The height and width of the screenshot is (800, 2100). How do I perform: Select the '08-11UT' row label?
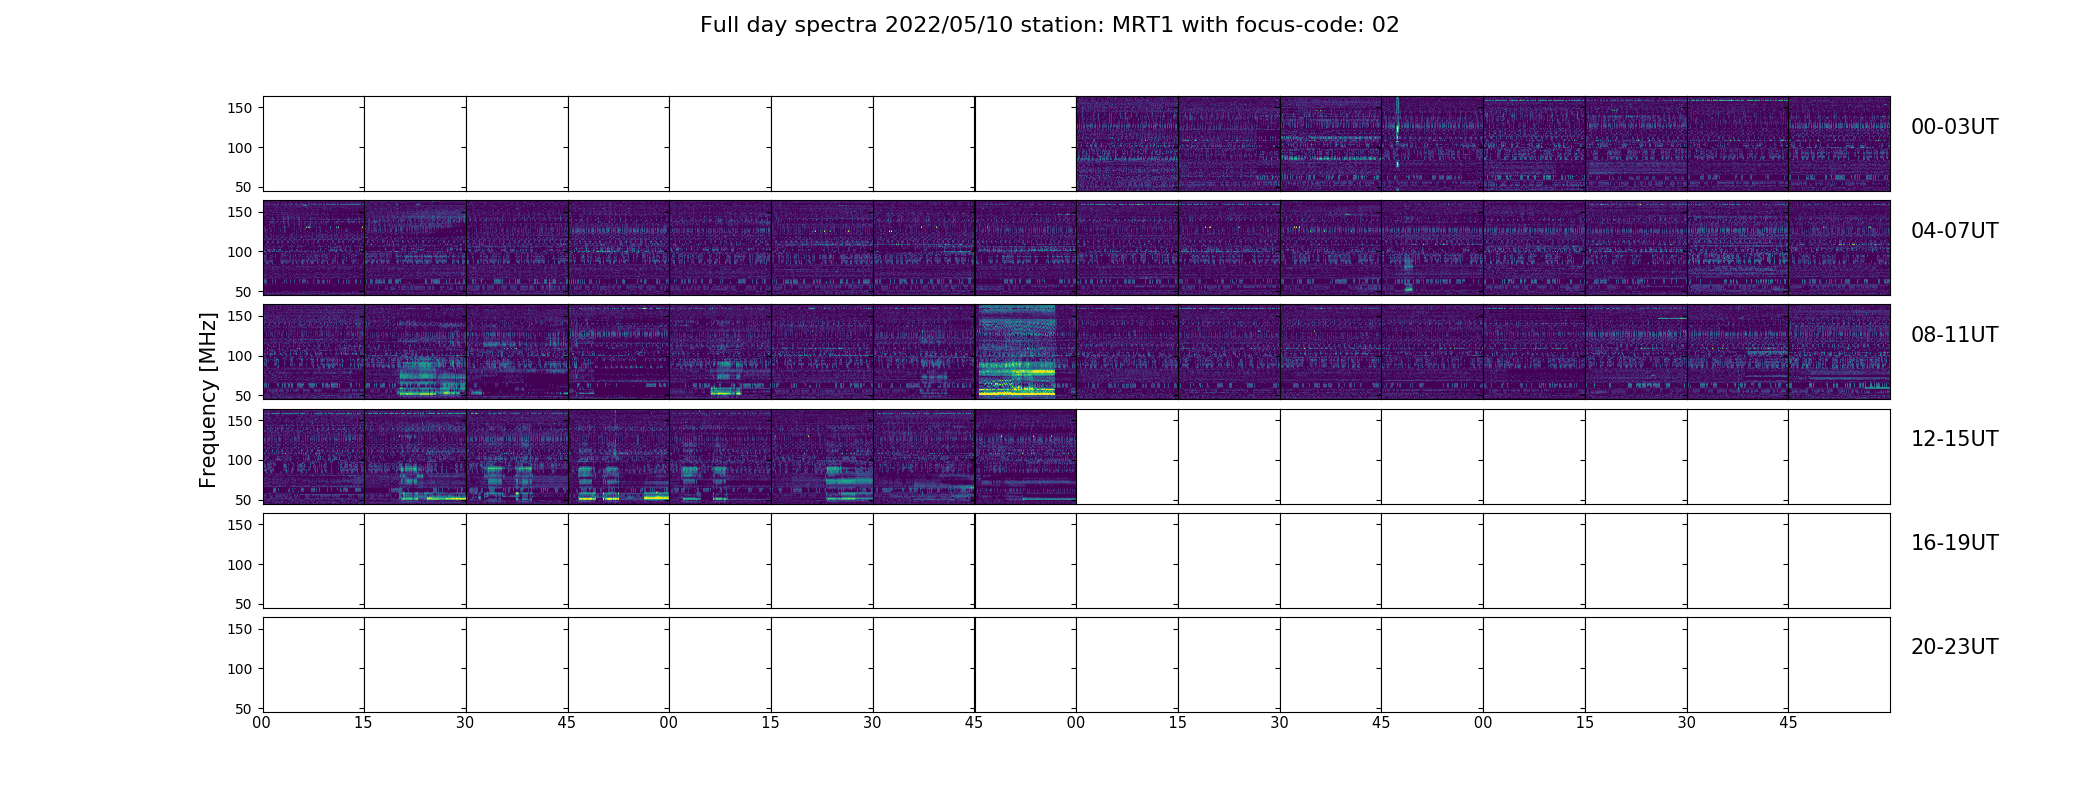(1954, 335)
